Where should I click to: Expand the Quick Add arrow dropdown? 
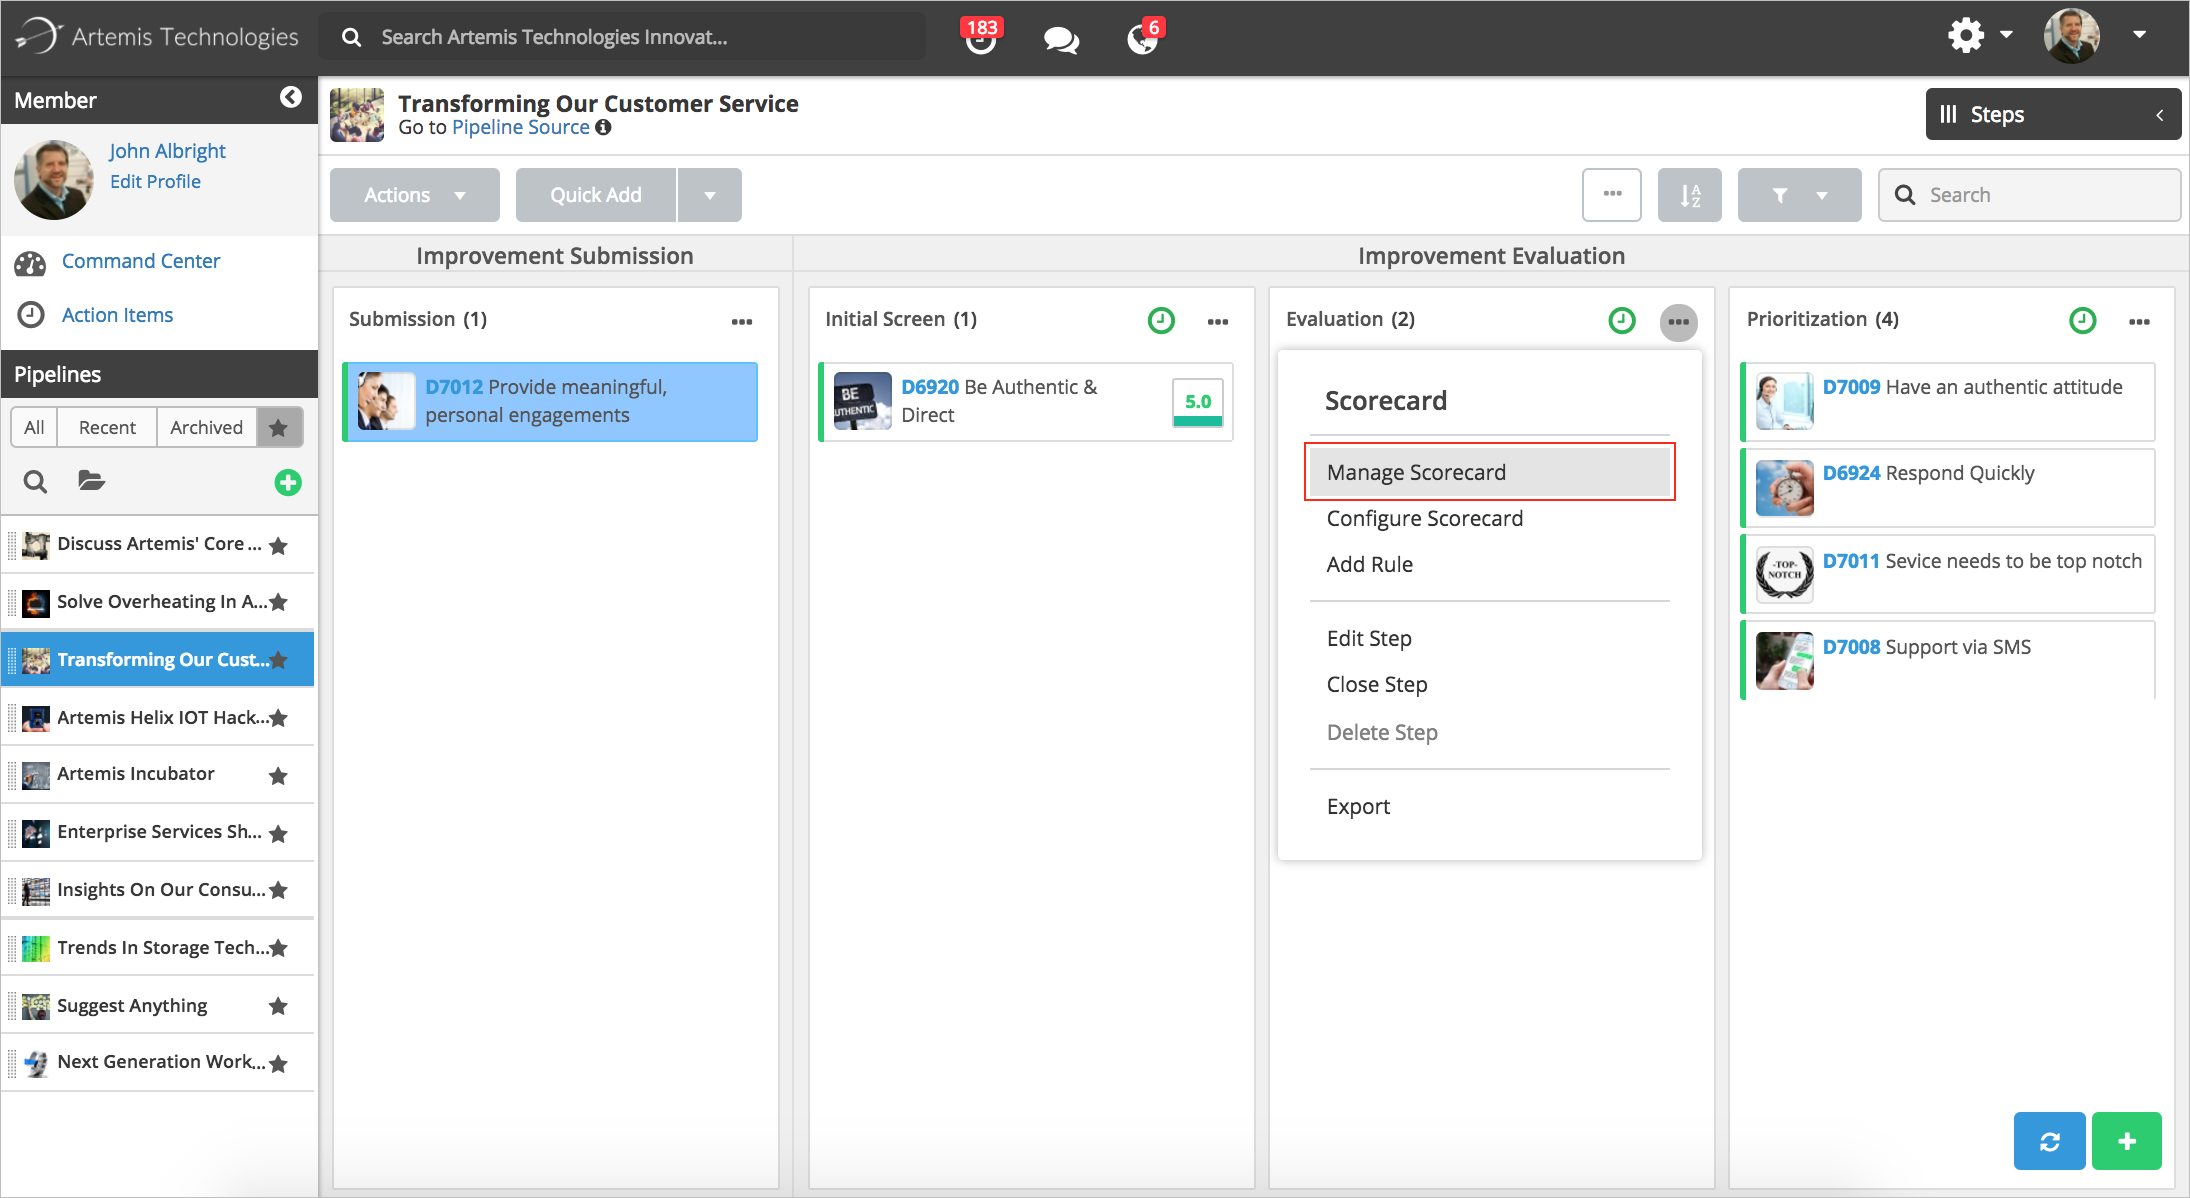[710, 195]
